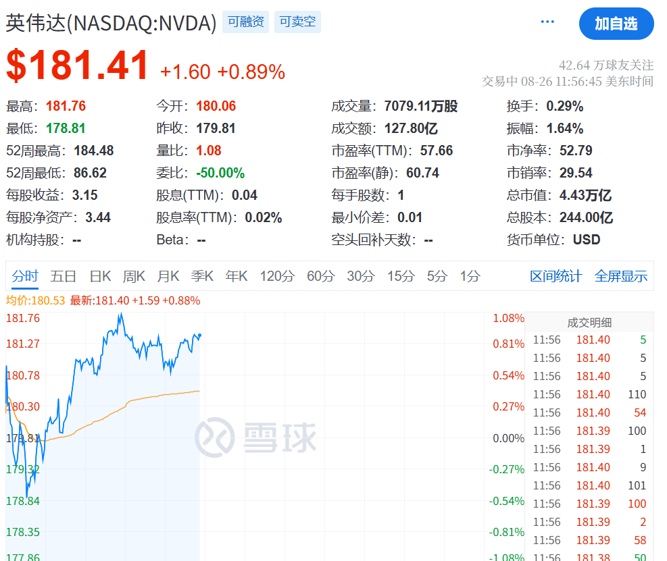Click the stock title 英伟达(NASDAQ:NVDA)
667x561 pixels.
[x=111, y=23]
